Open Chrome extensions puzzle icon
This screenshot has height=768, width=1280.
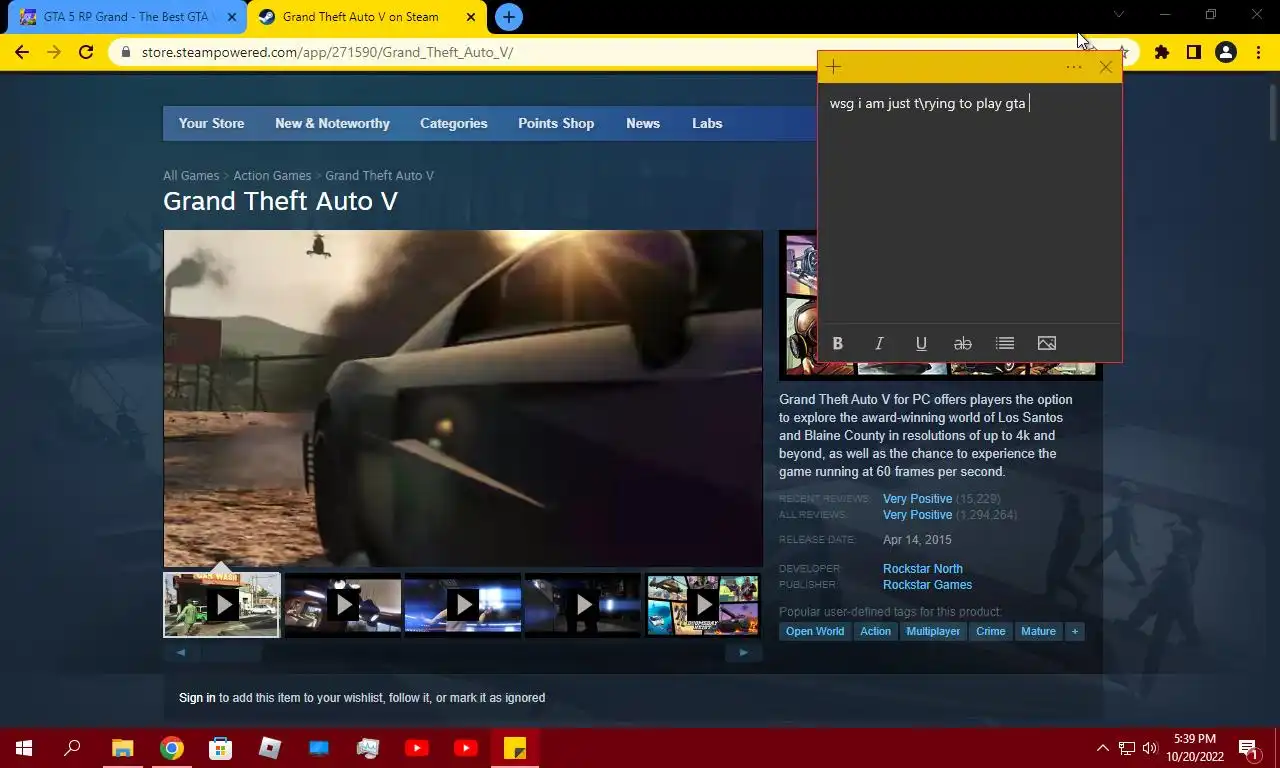[1161, 52]
